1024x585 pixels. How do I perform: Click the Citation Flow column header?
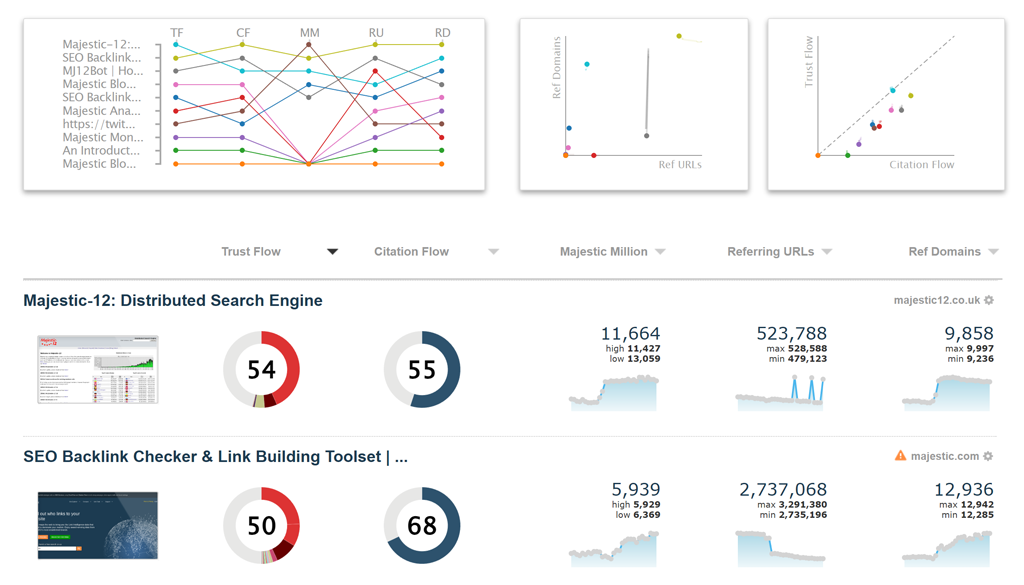411,252
